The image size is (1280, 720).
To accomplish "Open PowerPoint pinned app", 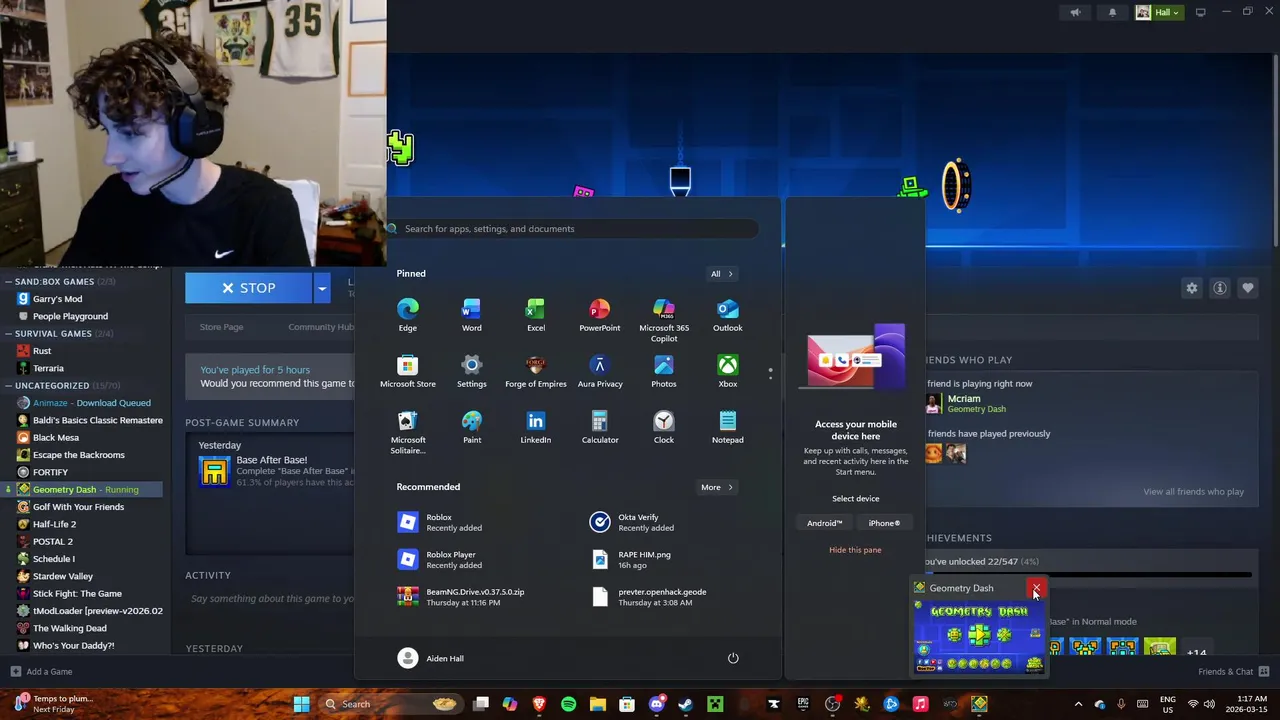I will tap(599, 315).
